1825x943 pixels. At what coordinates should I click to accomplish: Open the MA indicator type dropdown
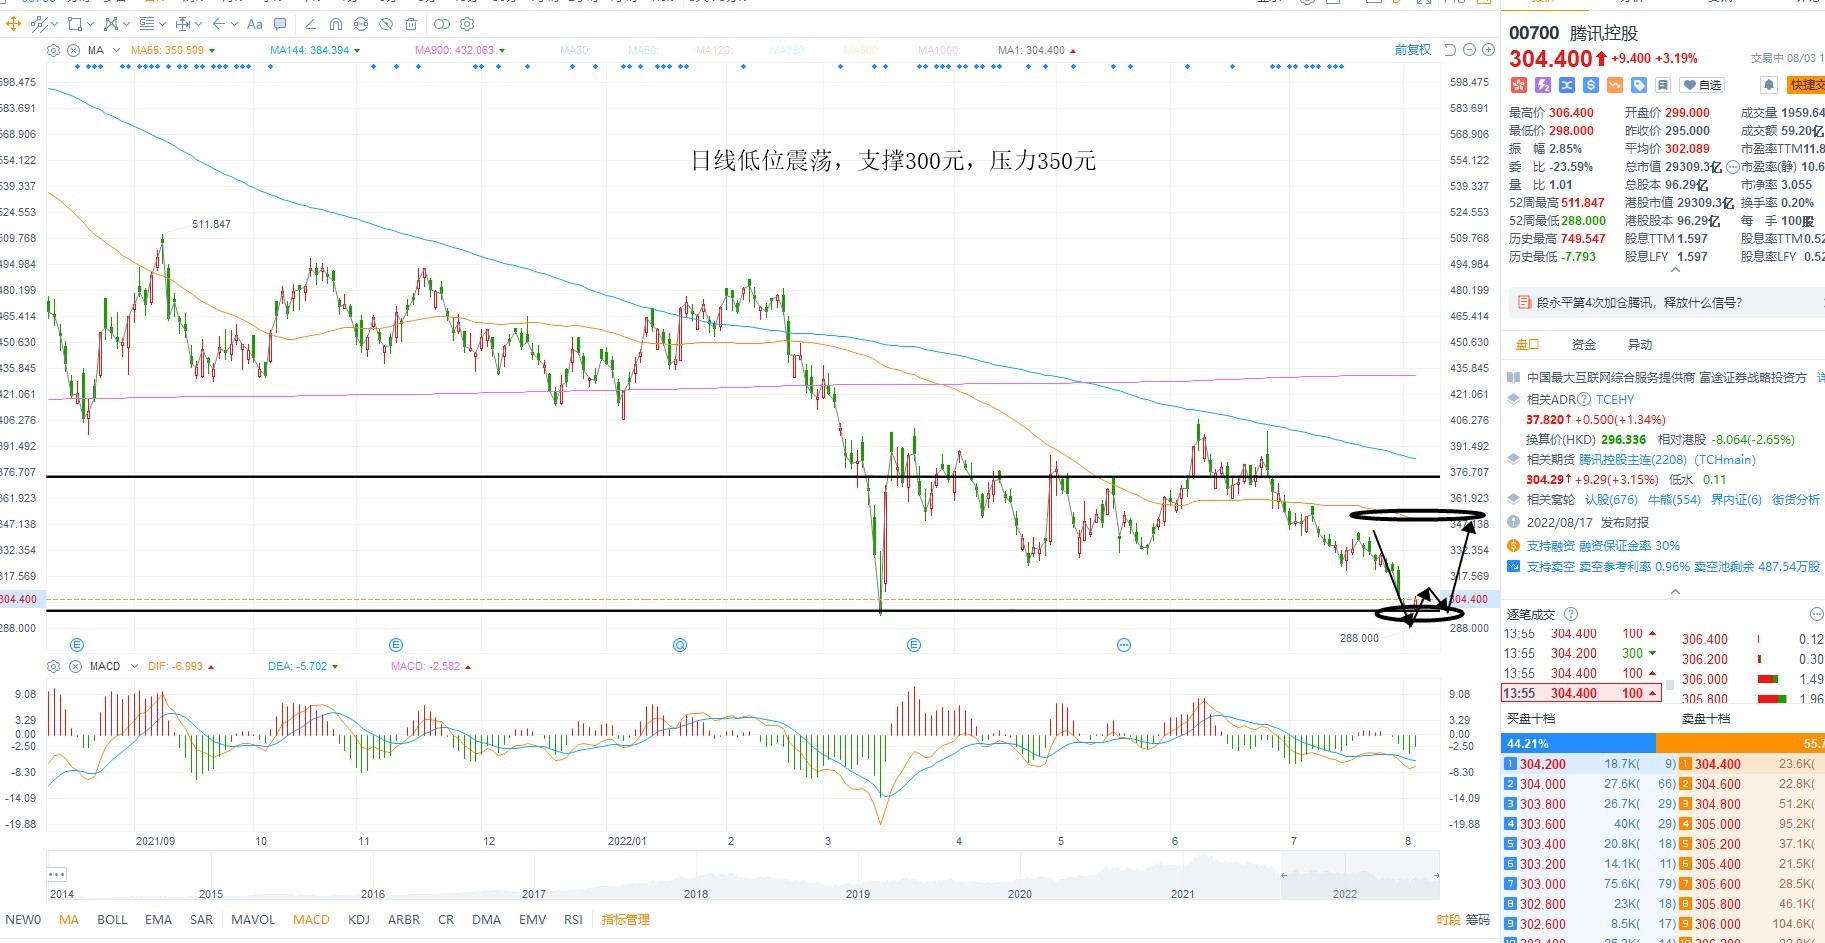(x=116, y=50)
